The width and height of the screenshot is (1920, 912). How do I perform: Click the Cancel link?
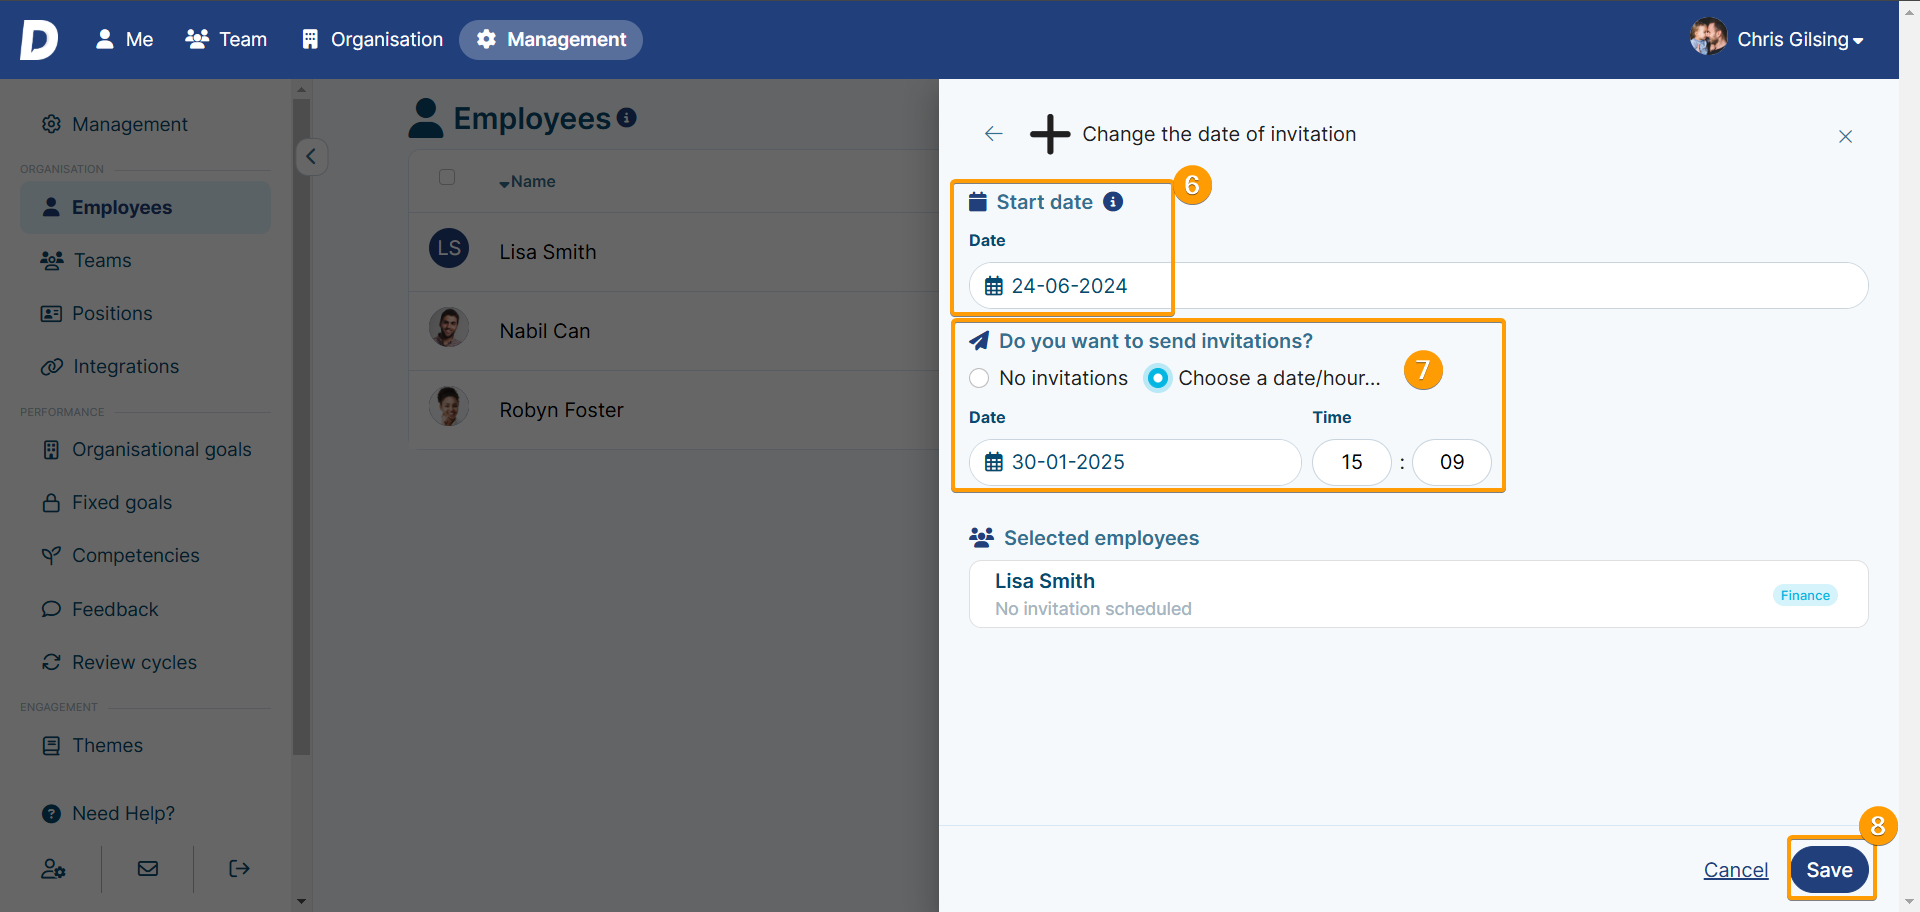pos(1736,870)
